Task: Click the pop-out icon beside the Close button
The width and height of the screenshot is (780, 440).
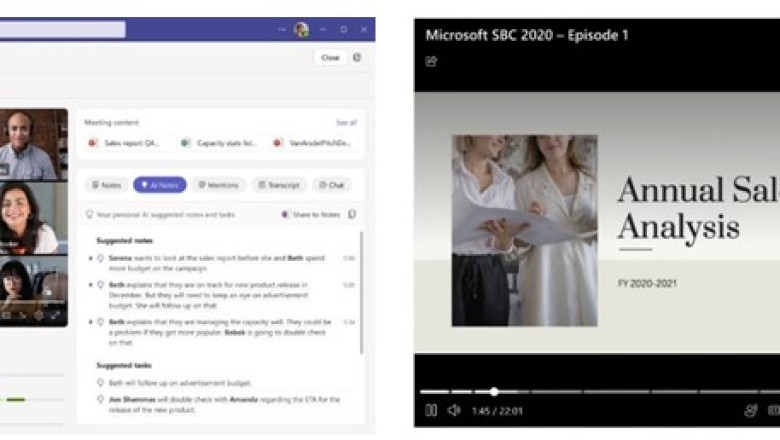Action: point(357,58)
